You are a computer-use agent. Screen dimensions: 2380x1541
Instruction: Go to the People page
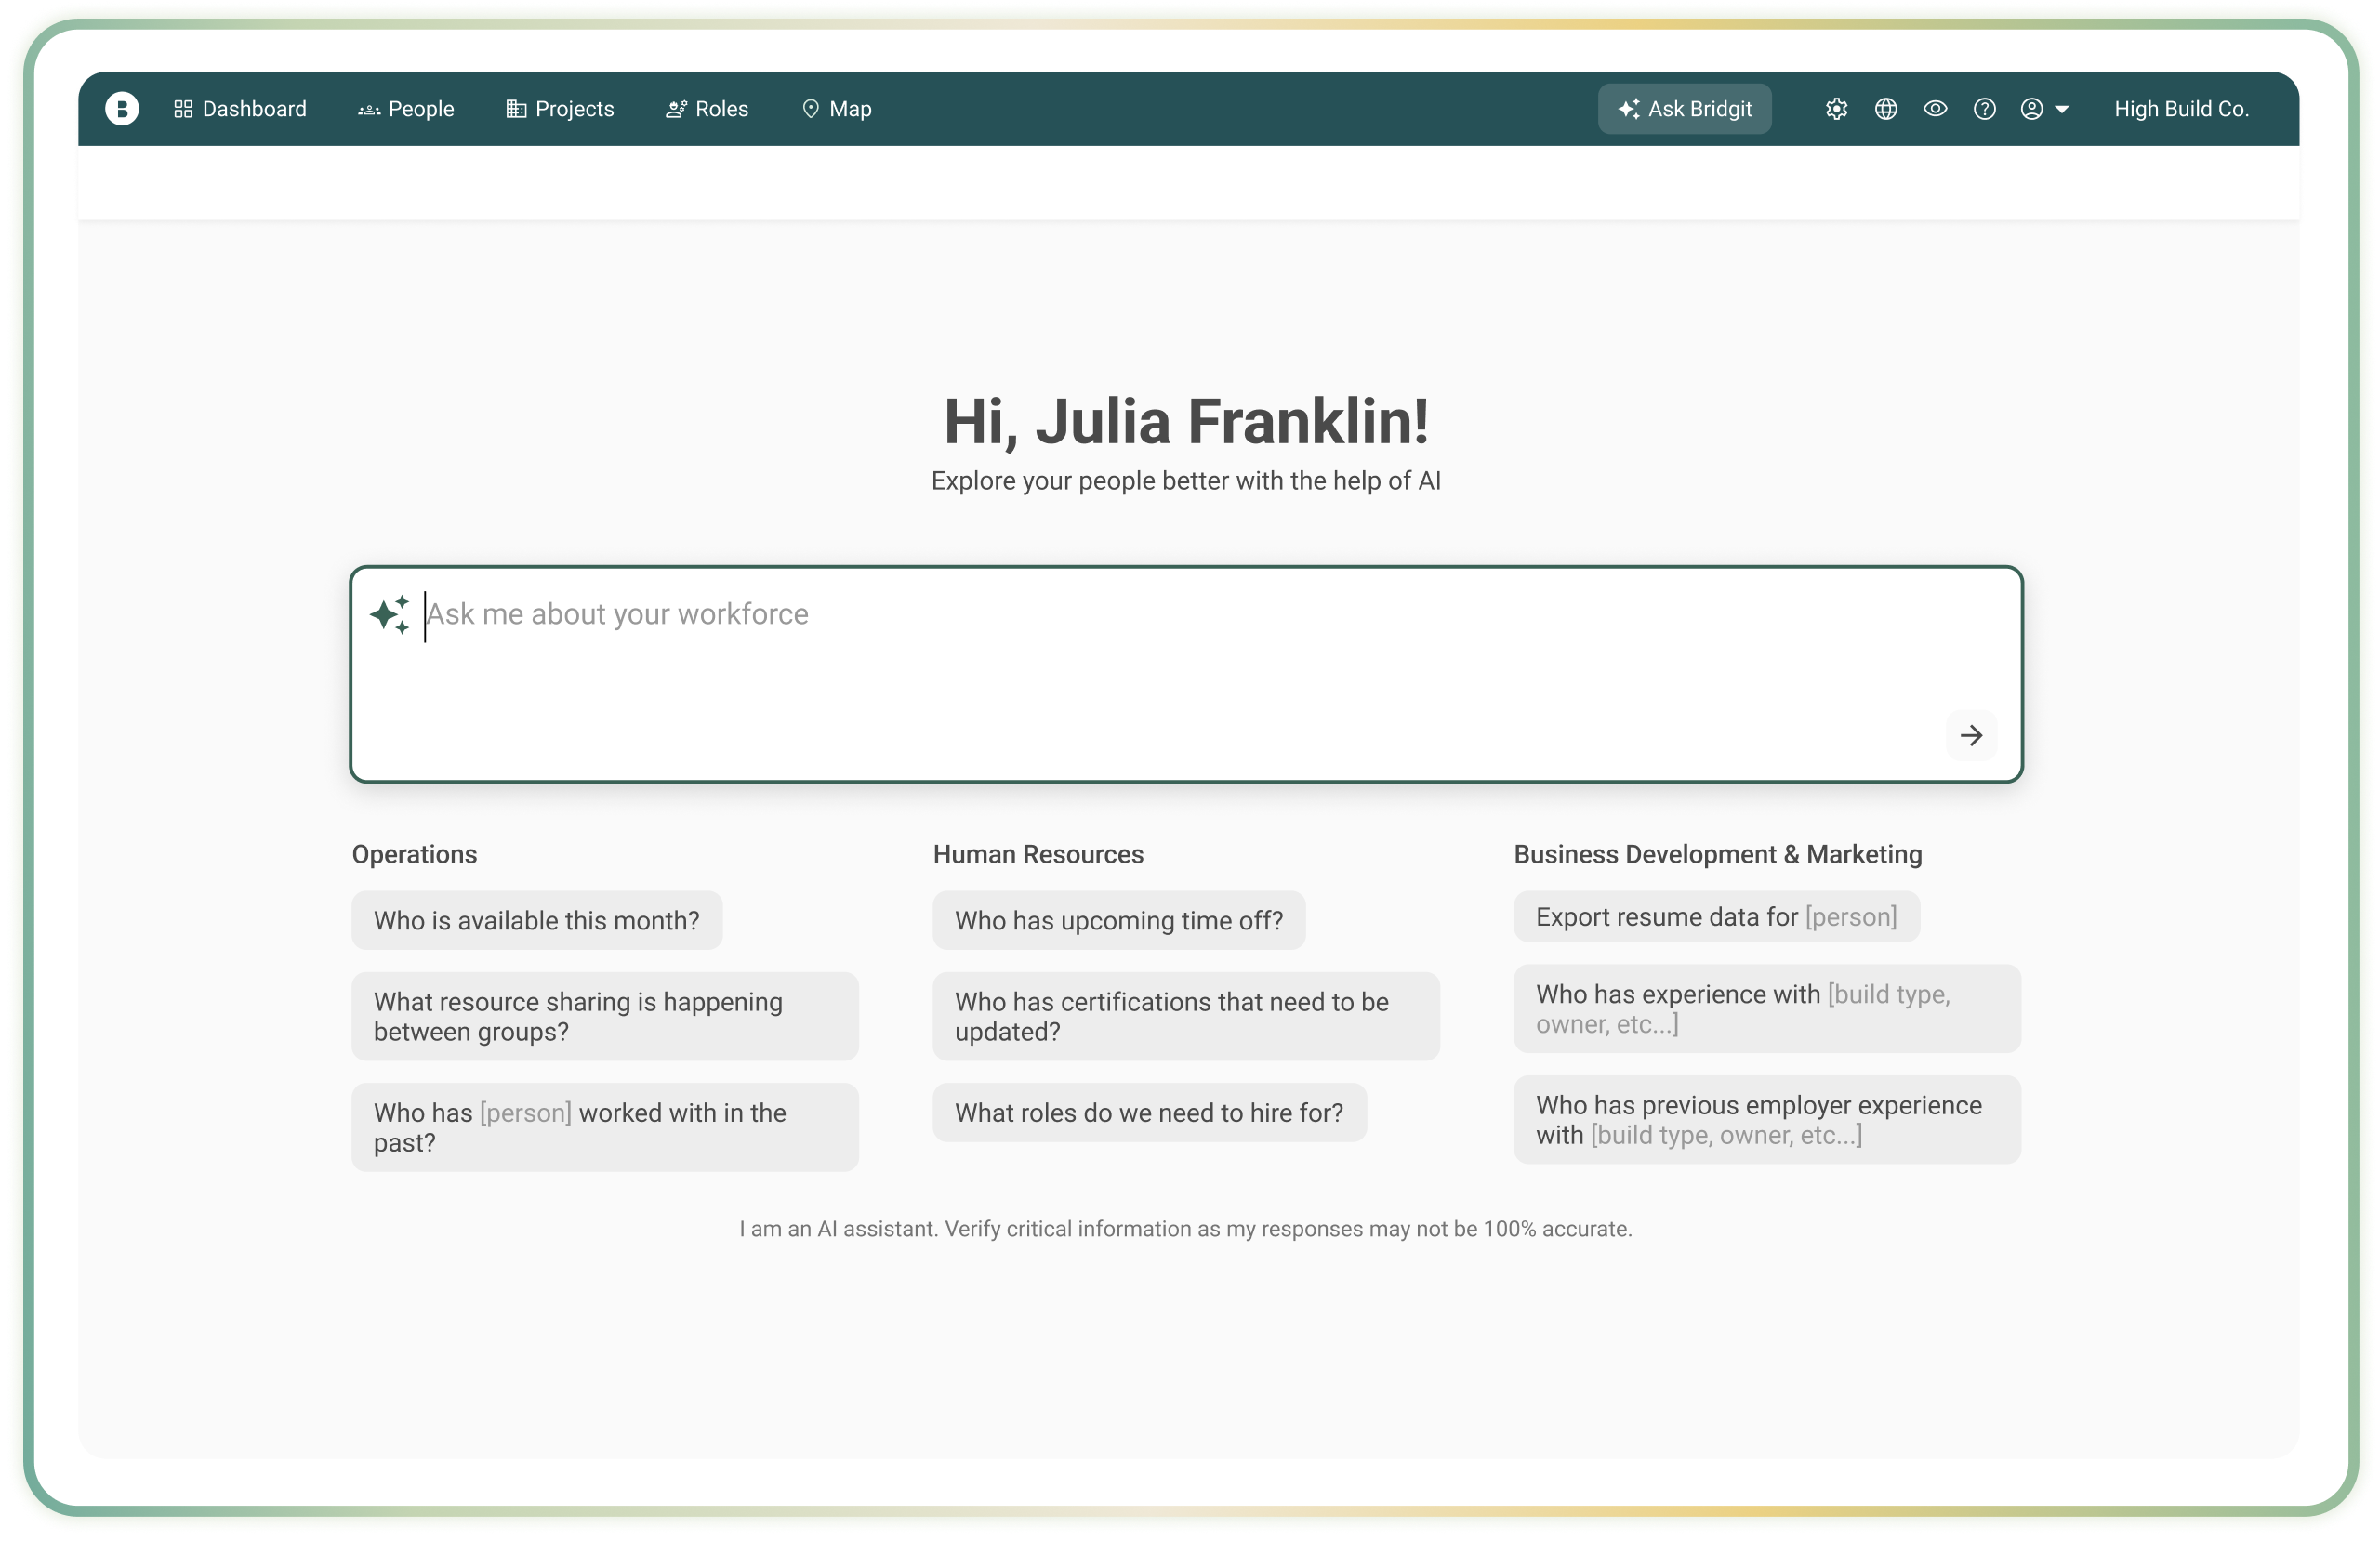[406, 109]
